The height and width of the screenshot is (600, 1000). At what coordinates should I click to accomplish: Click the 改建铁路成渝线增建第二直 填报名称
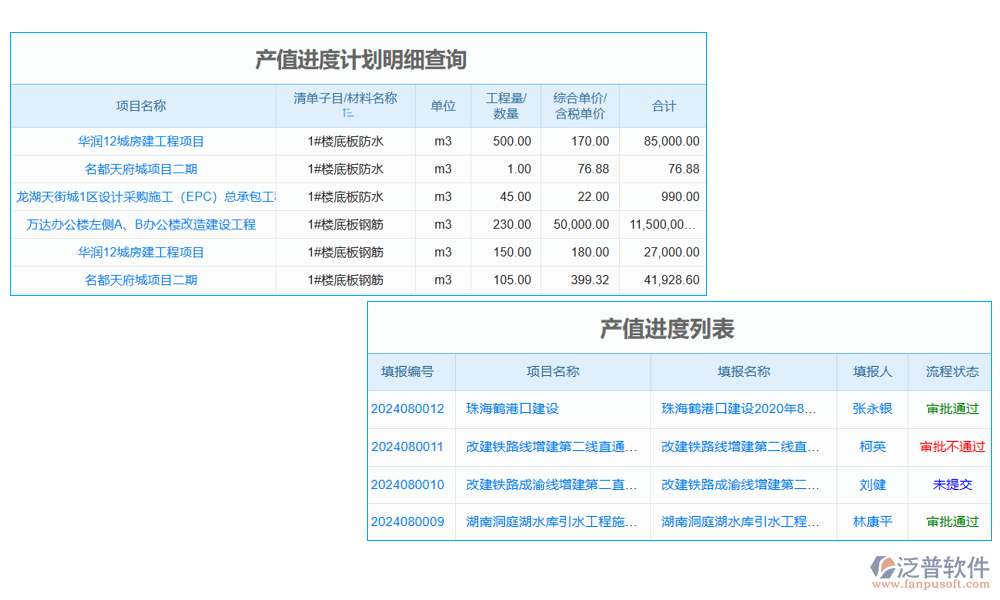click(x=742, y=484)
